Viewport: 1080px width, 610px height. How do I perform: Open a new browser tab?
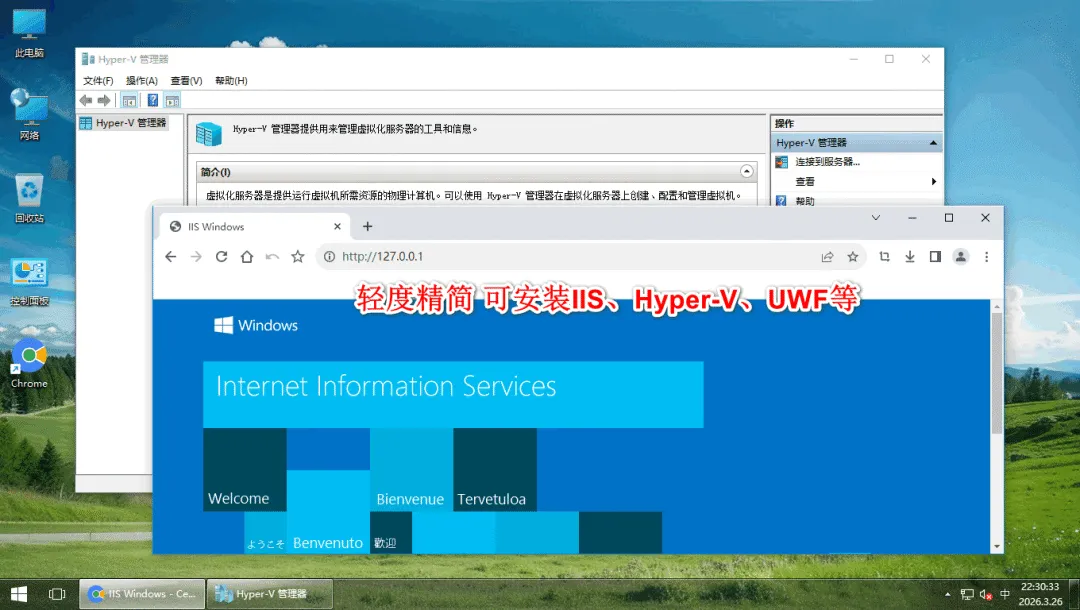coord(368,227)
